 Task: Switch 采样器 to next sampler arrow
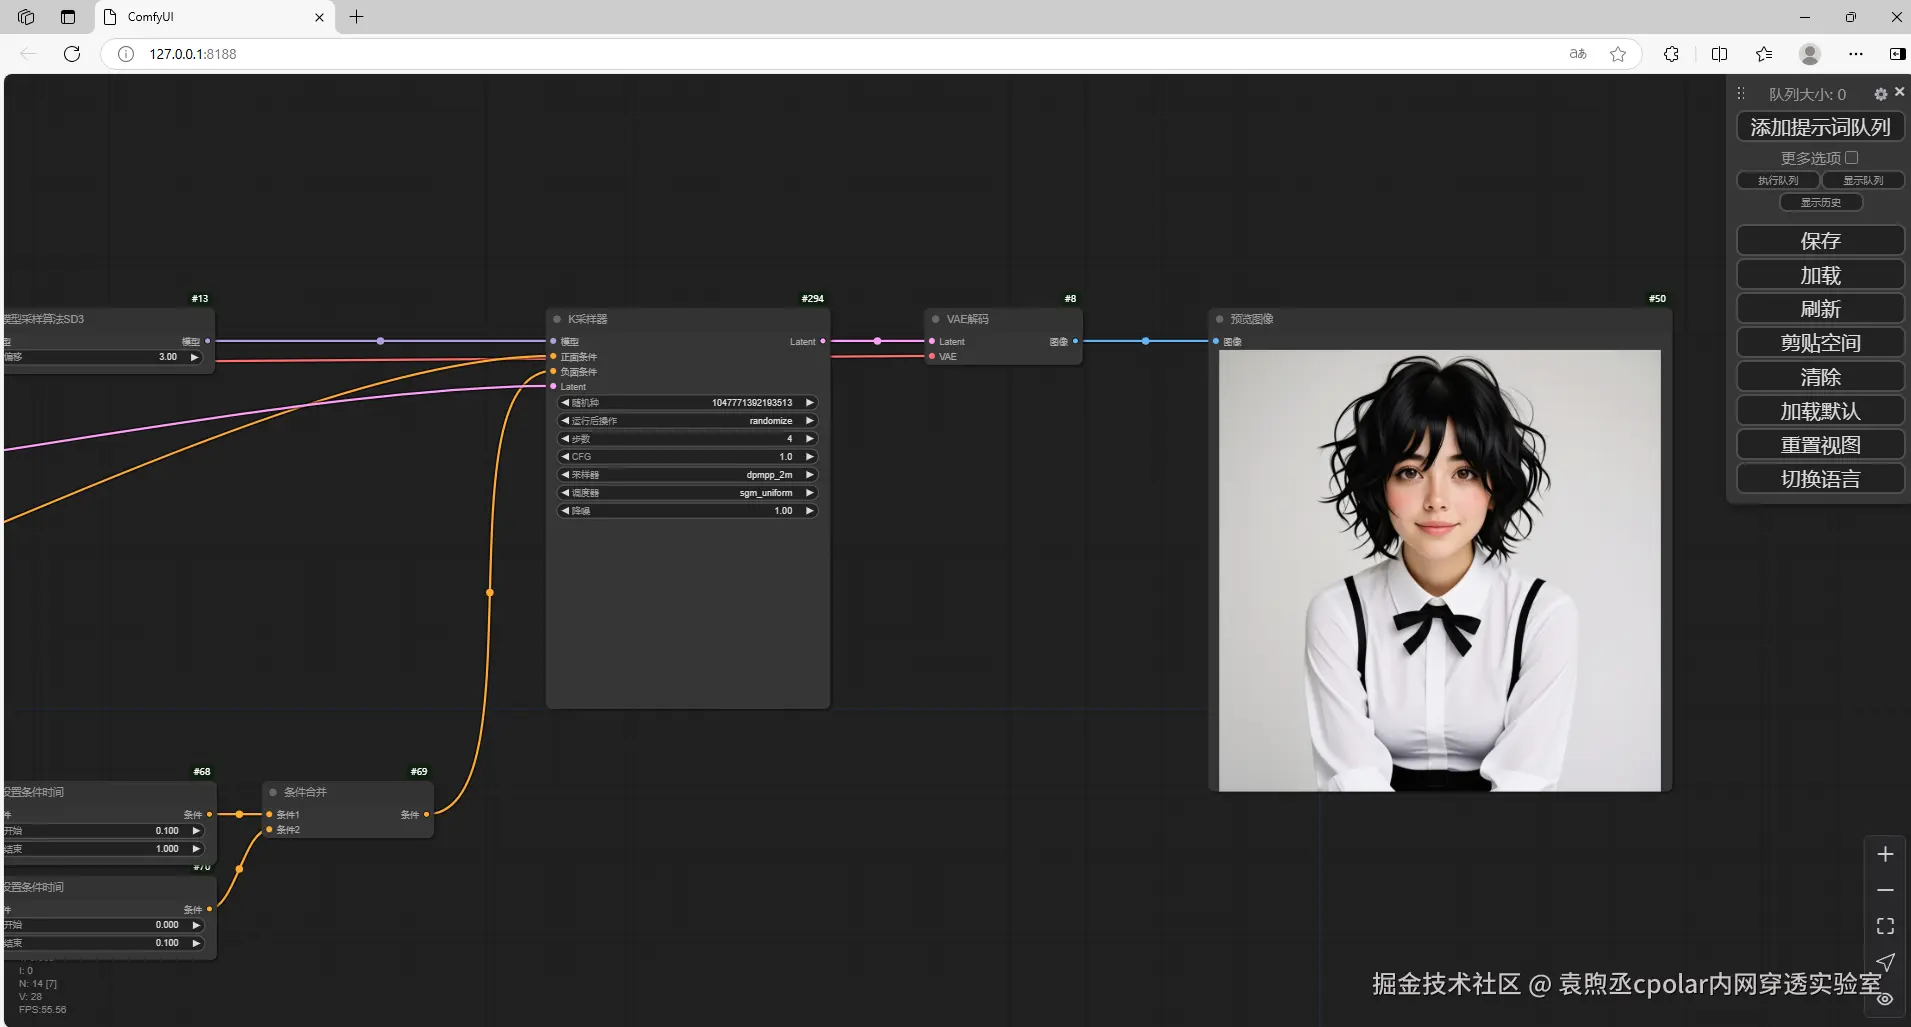tap(810, 475)
